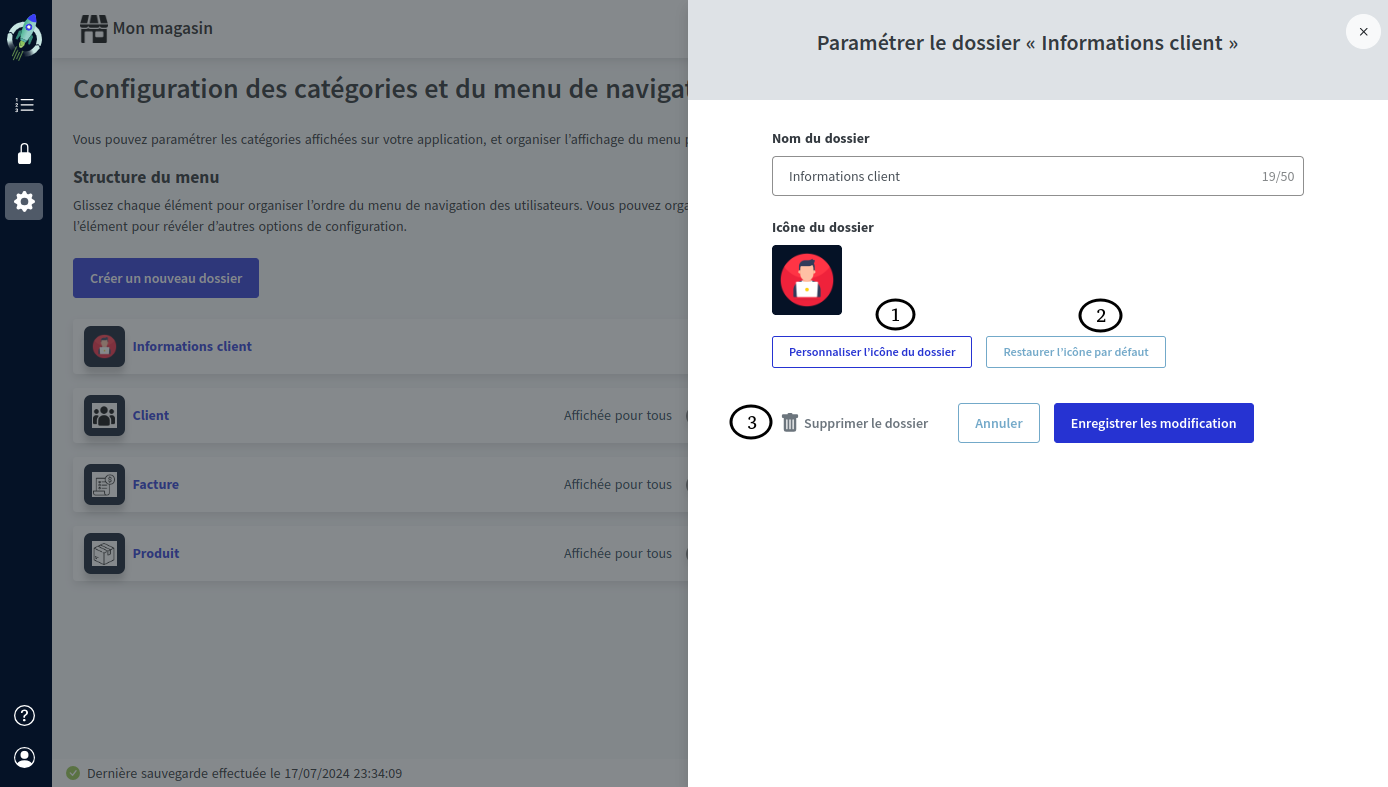Click the red Informations client folder icon

pos(104,345)
